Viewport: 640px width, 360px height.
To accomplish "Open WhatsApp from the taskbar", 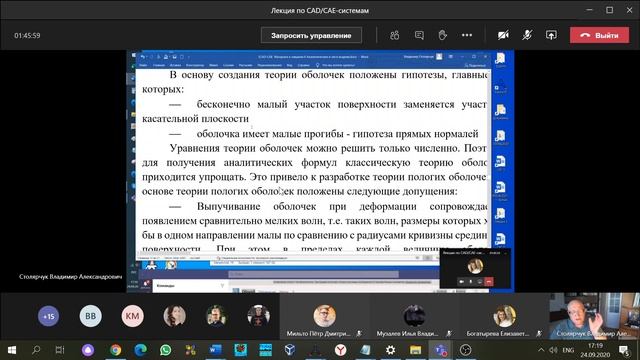I will coord(165,350).
